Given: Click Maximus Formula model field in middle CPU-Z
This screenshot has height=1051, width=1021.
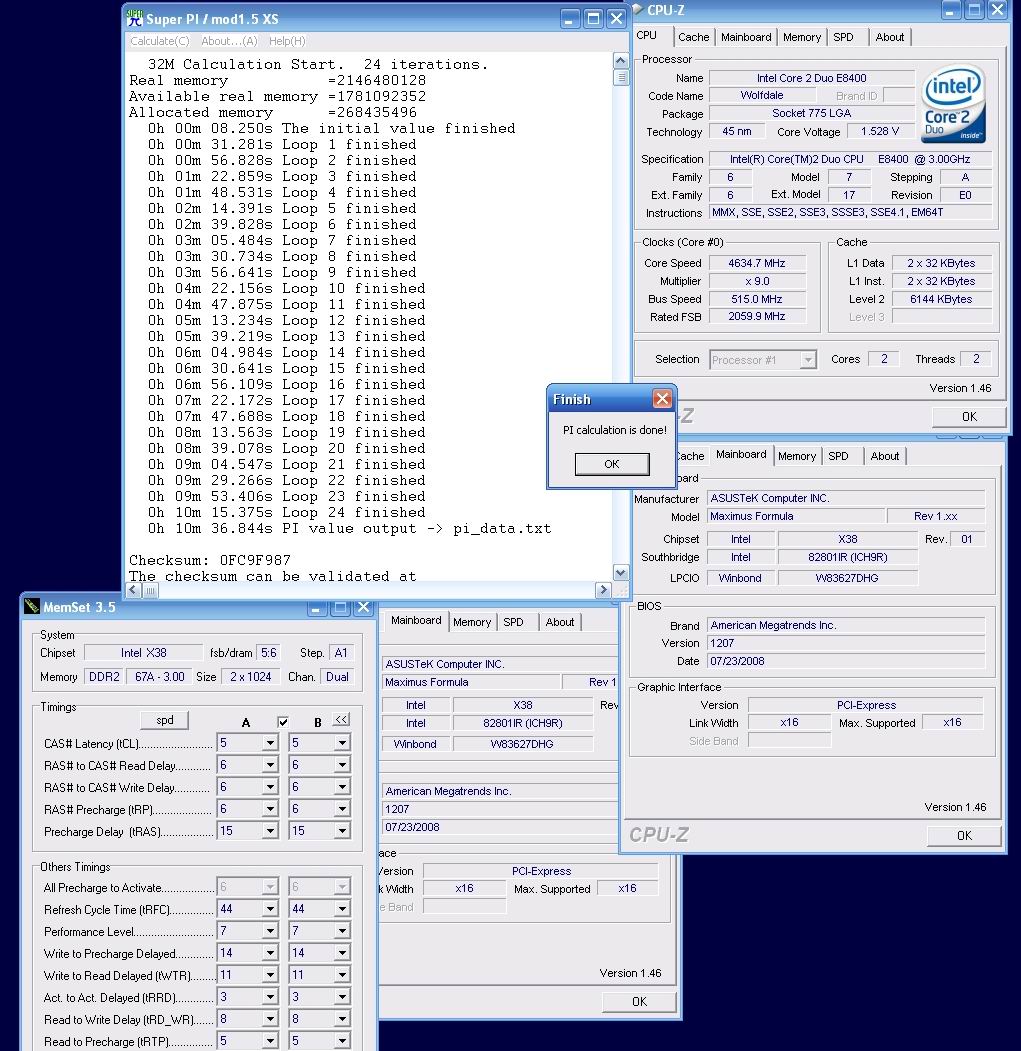Looking at the screenshot, I should click(x=796, y=517).
